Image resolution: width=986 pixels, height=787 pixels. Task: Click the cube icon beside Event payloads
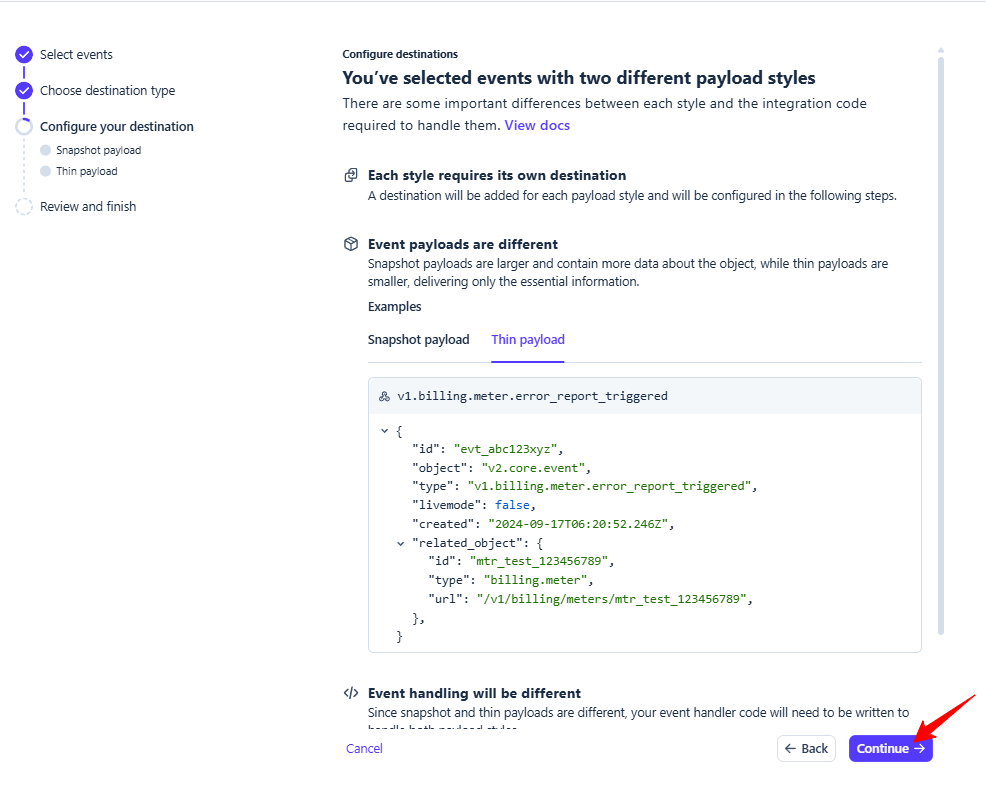point(351,244)
